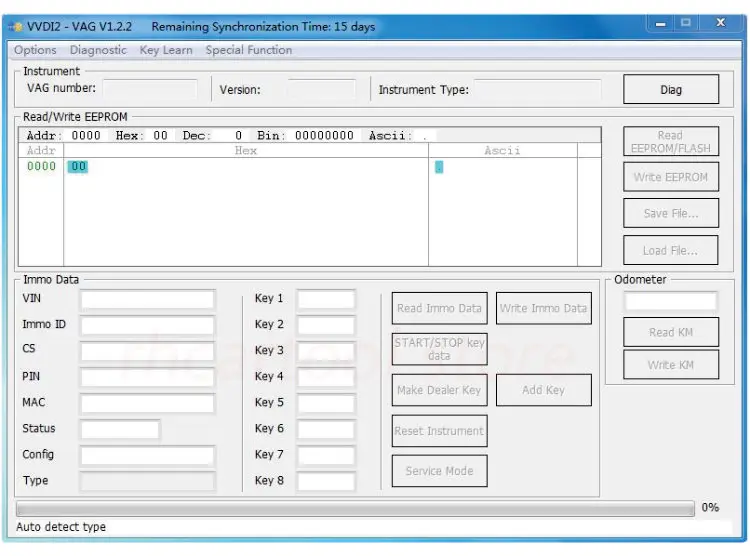750x556 pixels.
Task: Click the 0000 address row label
Action: [41, 167]
